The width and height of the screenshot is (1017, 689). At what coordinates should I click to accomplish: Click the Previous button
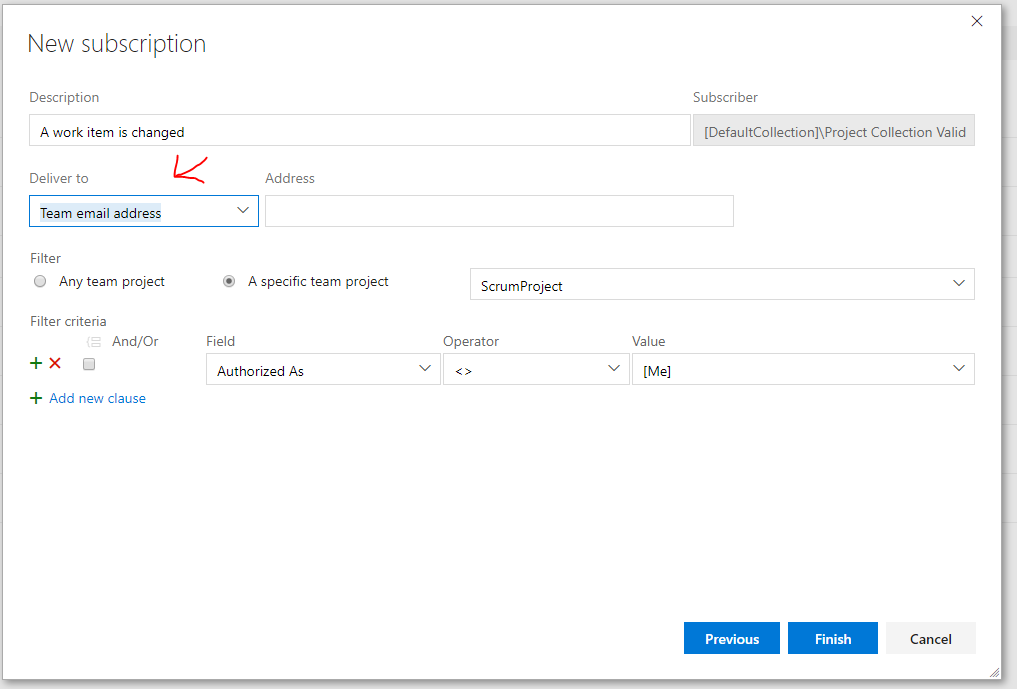click(732, 639)
